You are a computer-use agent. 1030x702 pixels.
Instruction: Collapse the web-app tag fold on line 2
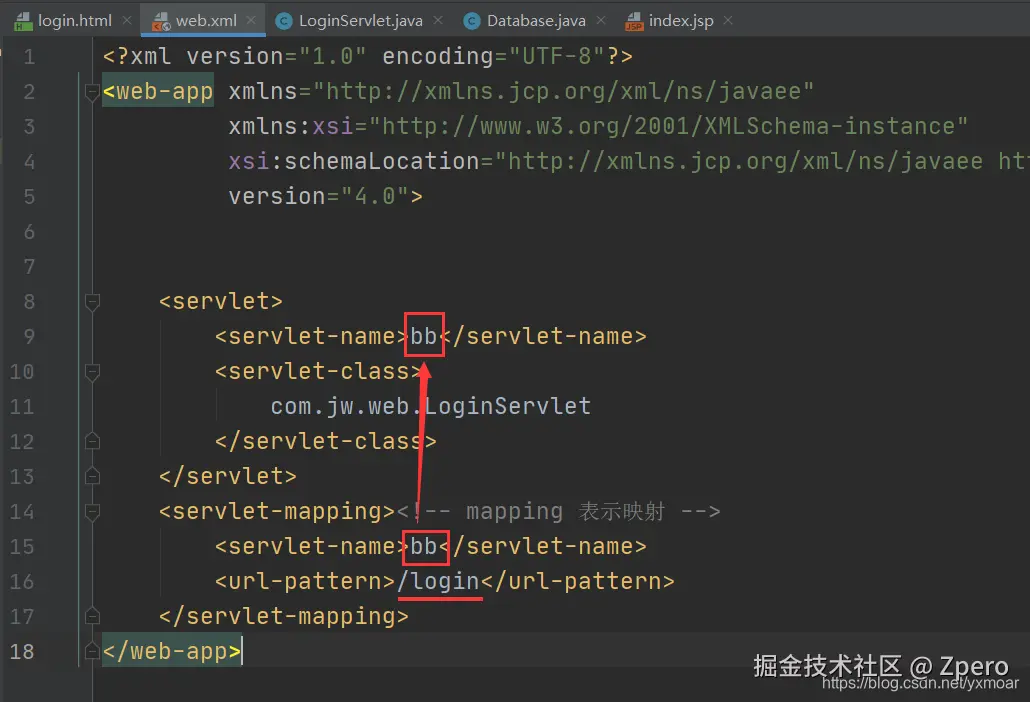point(92,92)
